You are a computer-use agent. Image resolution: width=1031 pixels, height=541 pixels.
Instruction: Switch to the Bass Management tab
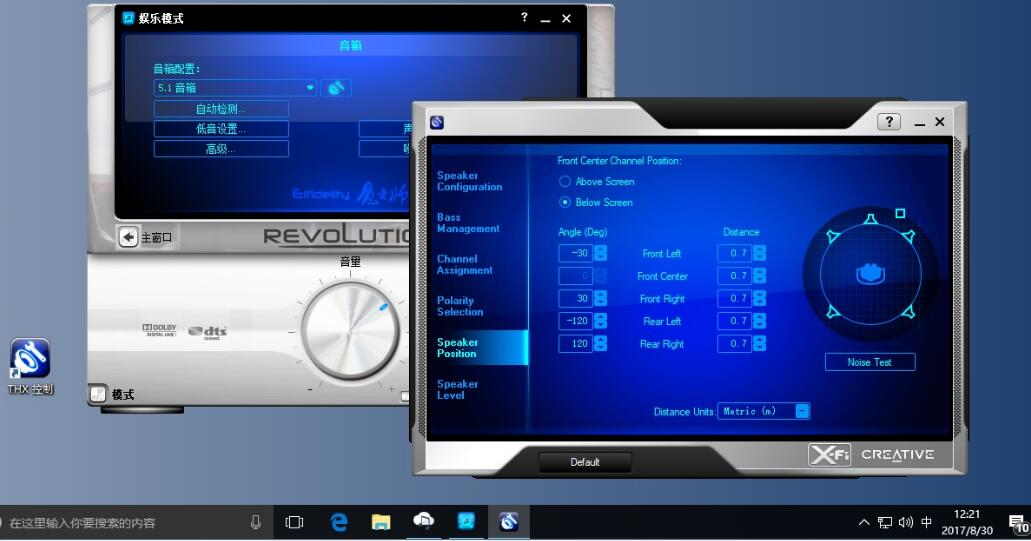[x=468, y=223]
